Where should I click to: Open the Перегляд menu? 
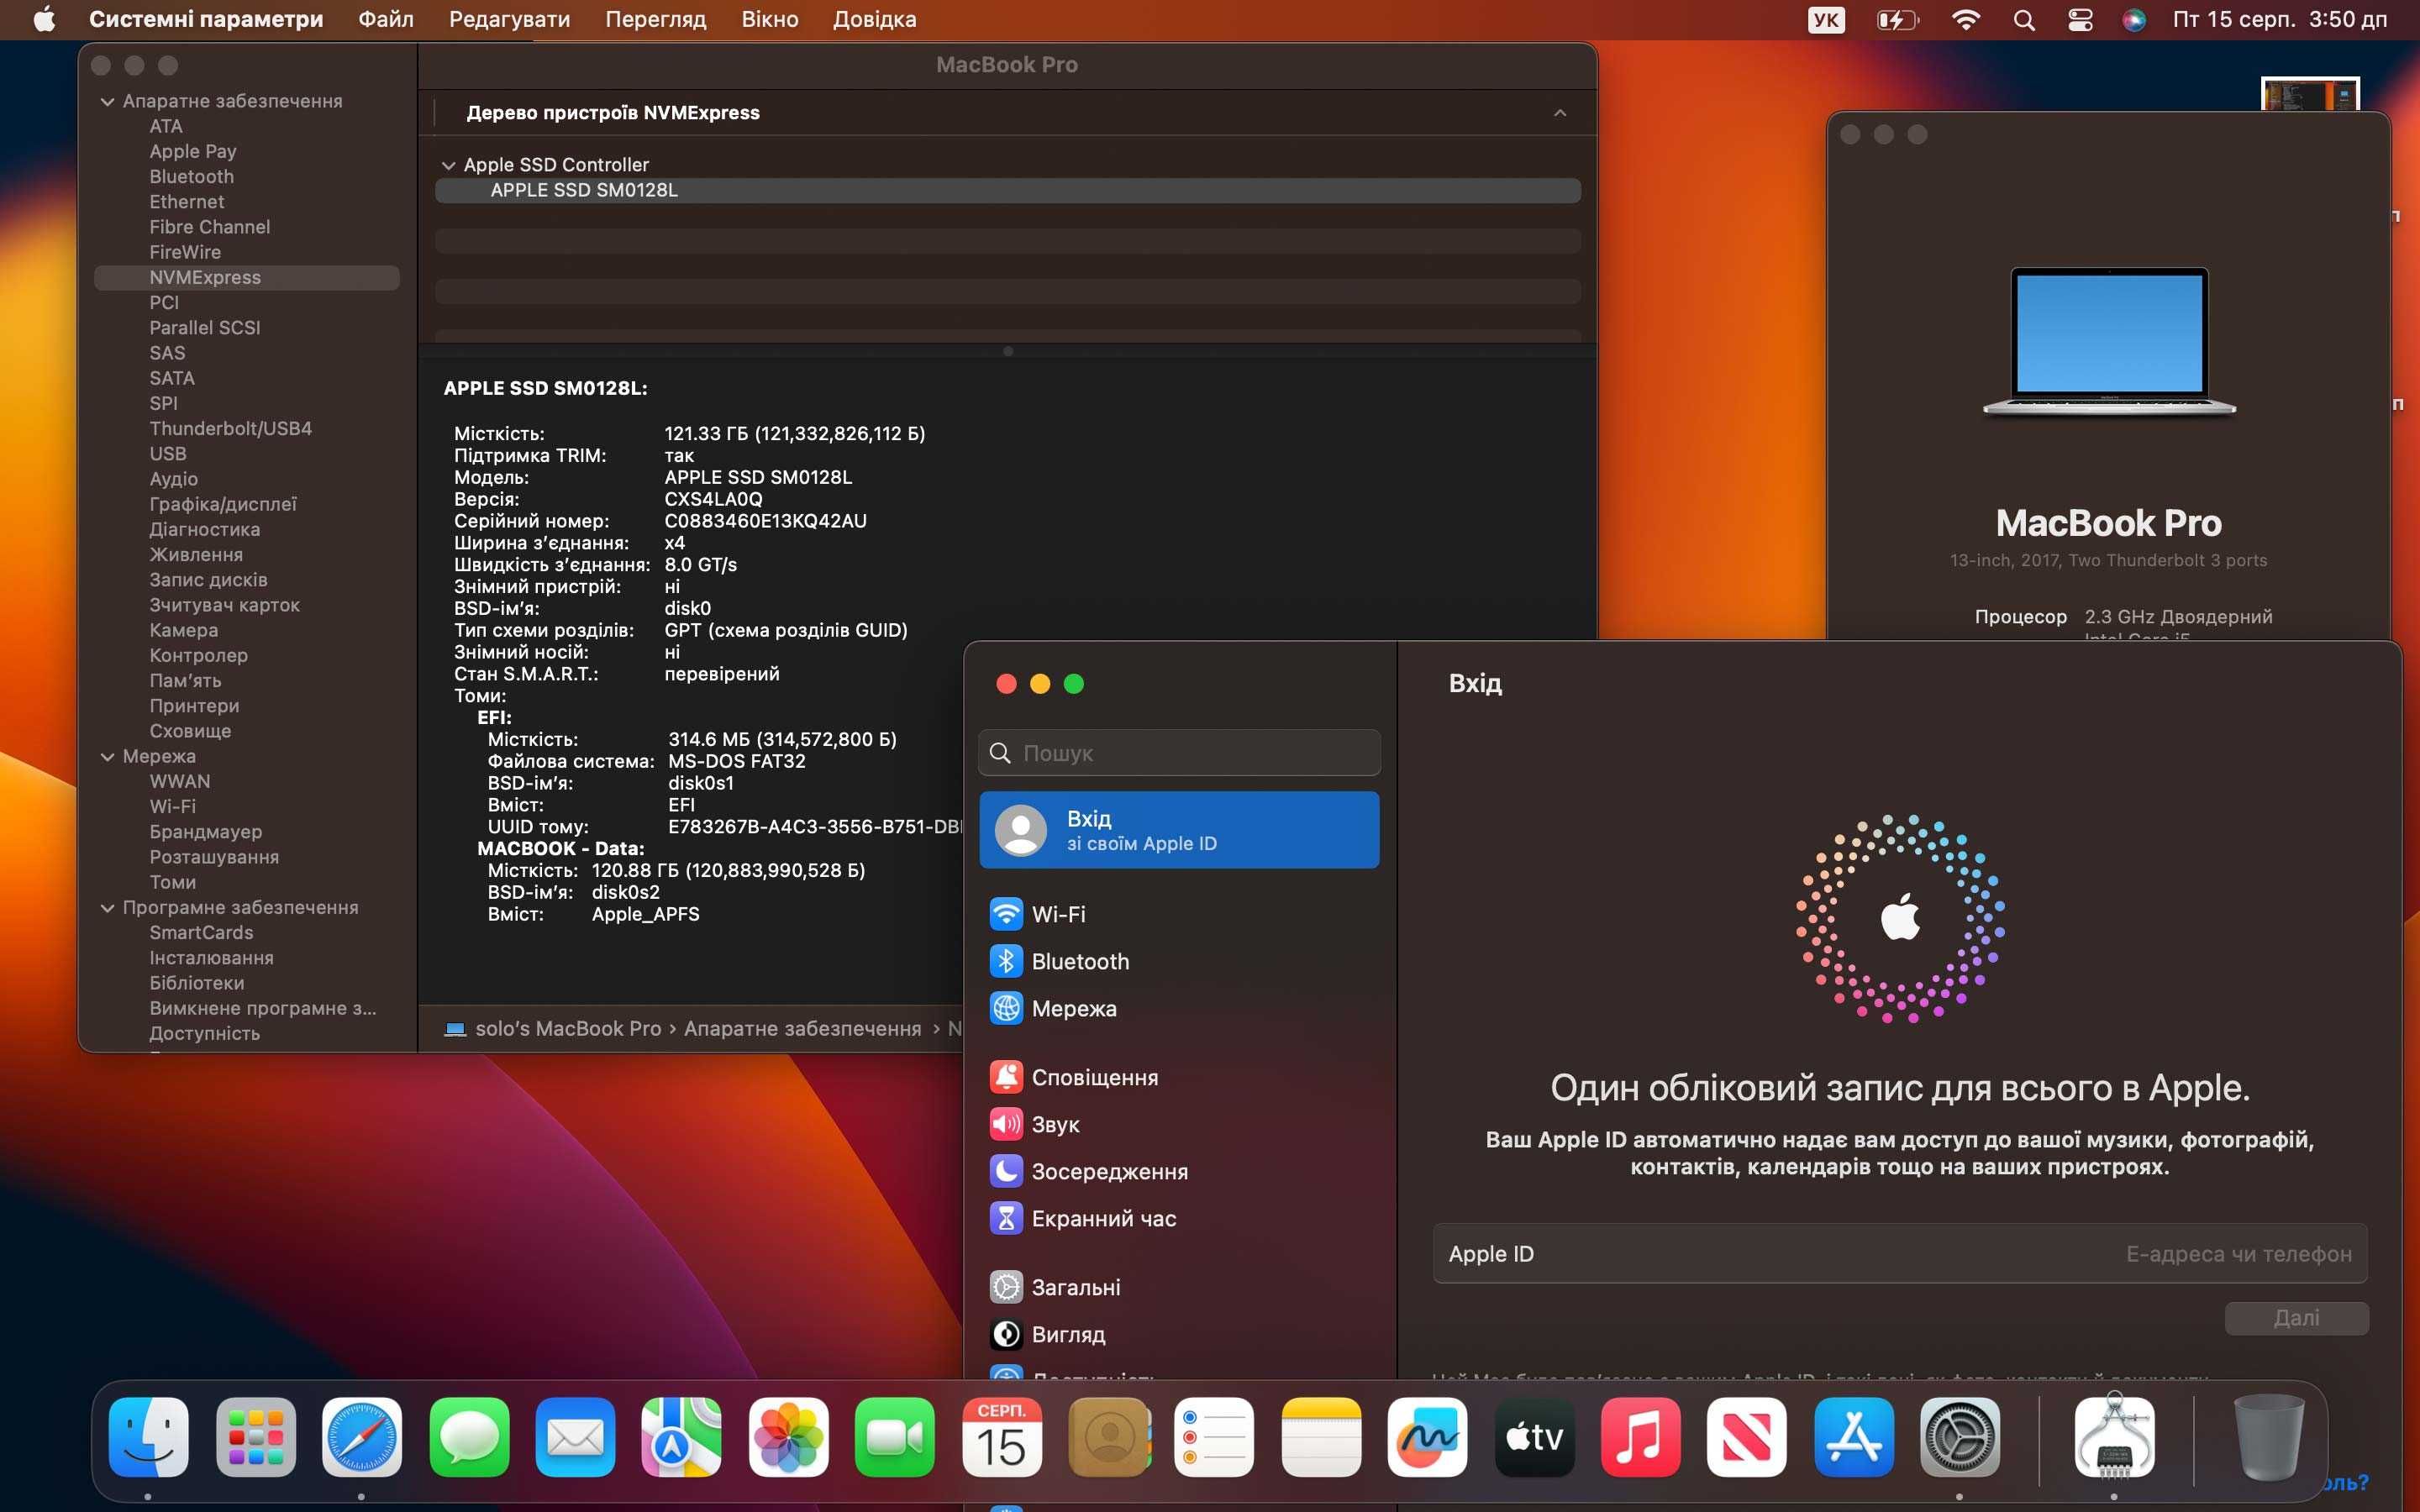[x=655, y=19]
